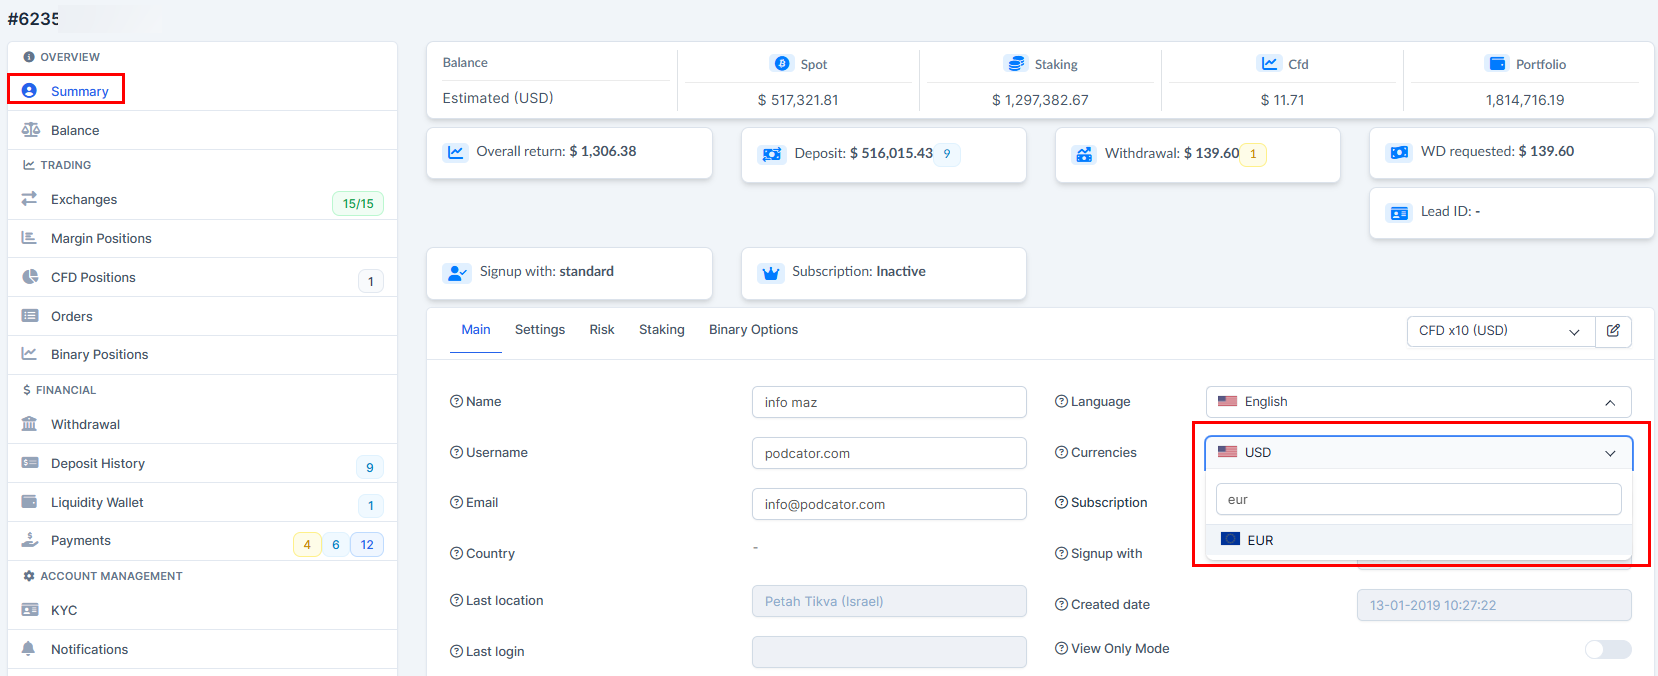Click the Balance scales icon in sidebar
Screen dimensions: 1658x676
tap(30, 130)
